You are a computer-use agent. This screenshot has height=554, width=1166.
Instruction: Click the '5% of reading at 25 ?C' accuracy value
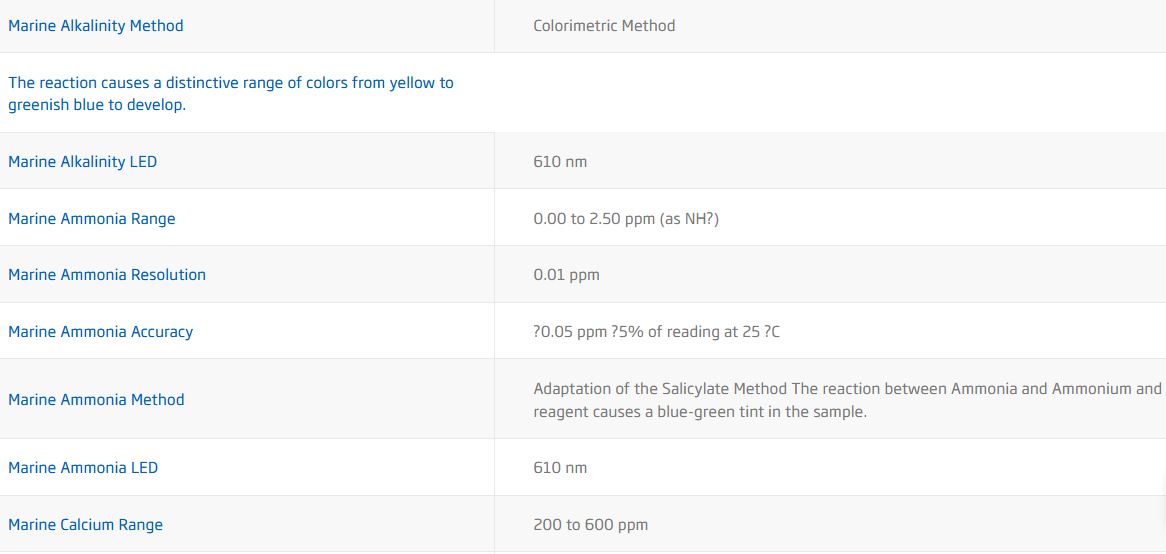(x=656, y=332)
